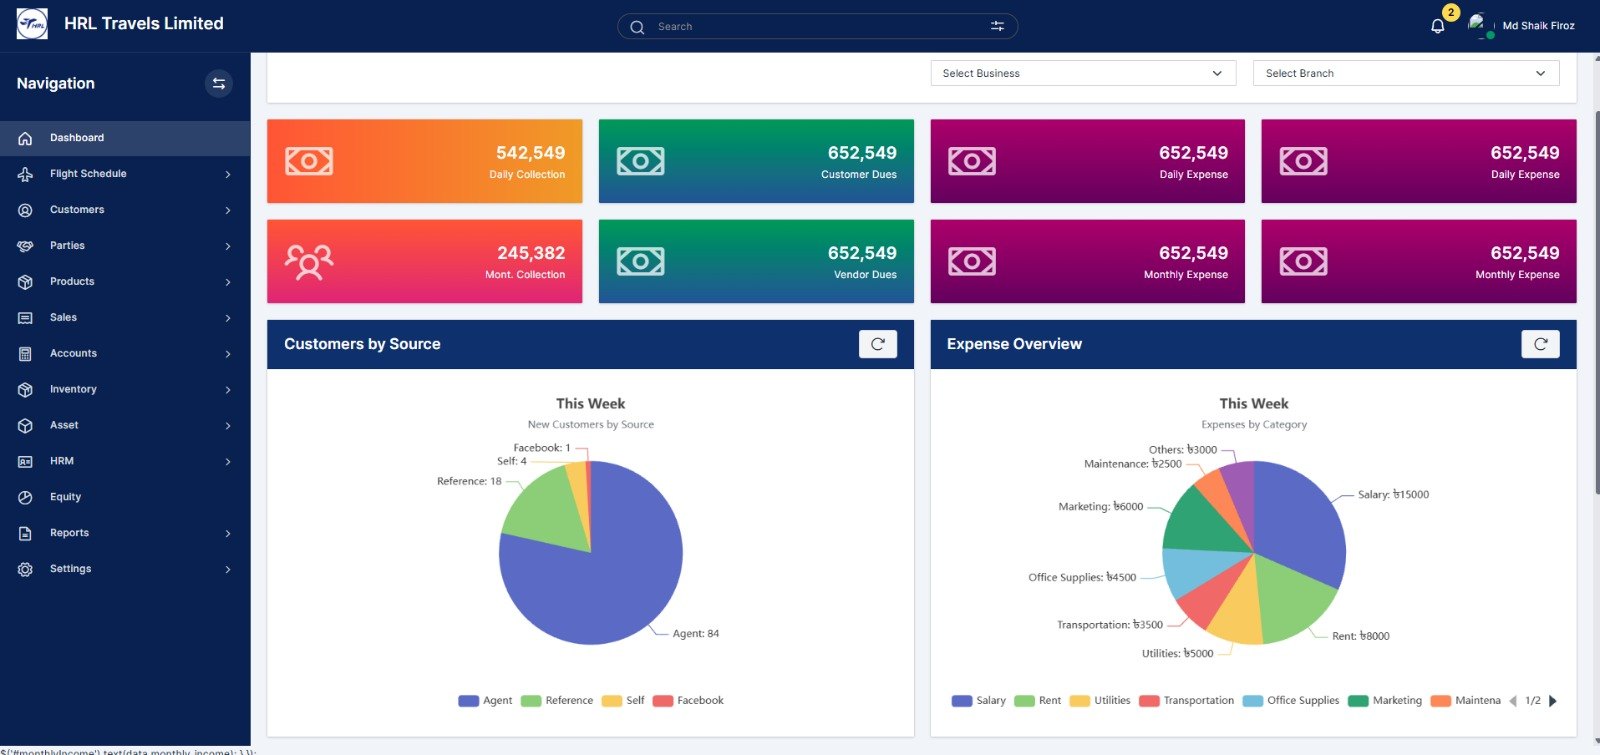Click the Settings gear icon

click(26, 569)
